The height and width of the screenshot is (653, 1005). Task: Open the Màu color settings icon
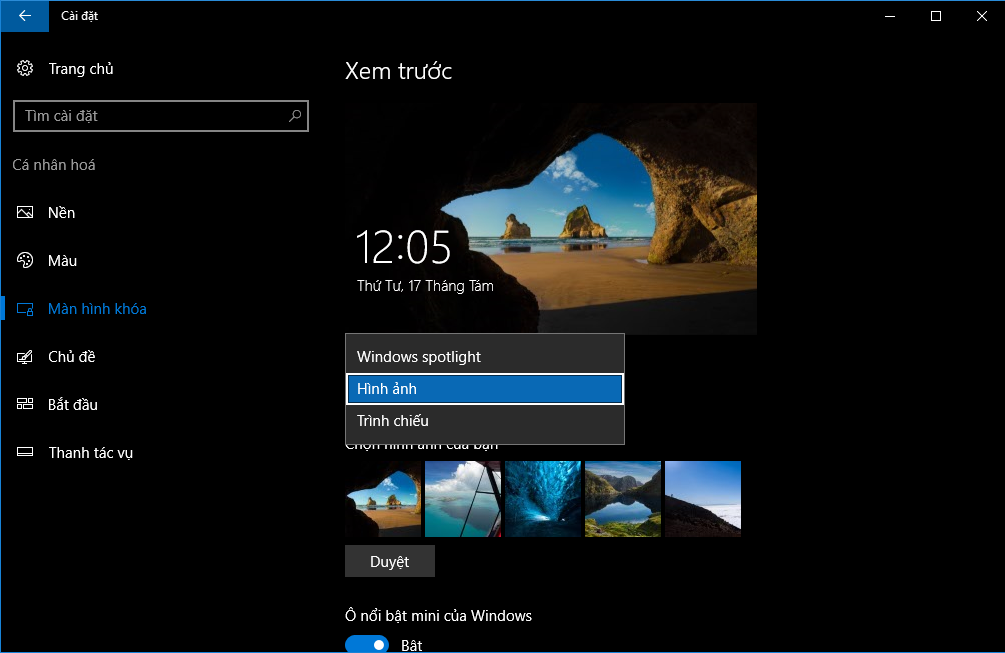point(24,260)
